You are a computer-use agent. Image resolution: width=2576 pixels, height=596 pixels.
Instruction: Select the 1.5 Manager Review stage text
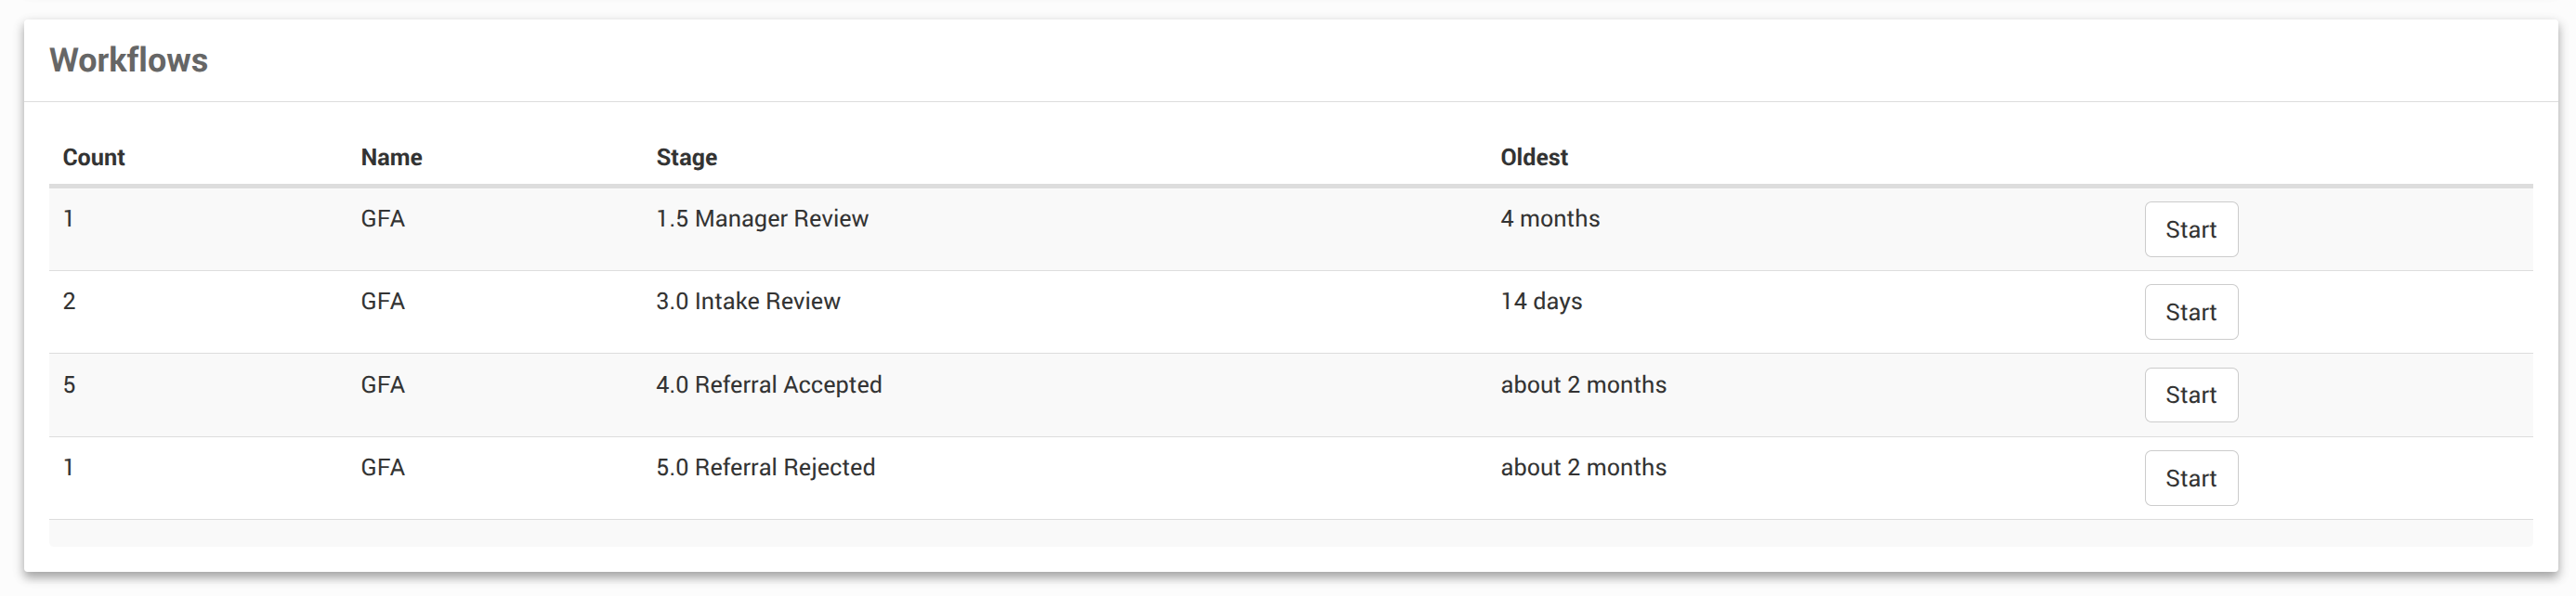[762, 219]
